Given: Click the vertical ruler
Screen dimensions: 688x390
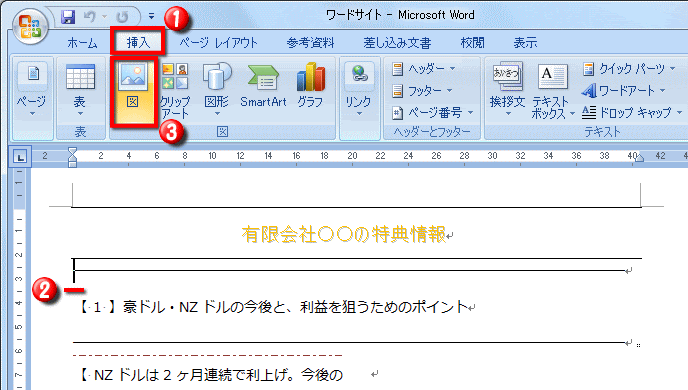Looking at the screenshot, I should tap(19, 279).
